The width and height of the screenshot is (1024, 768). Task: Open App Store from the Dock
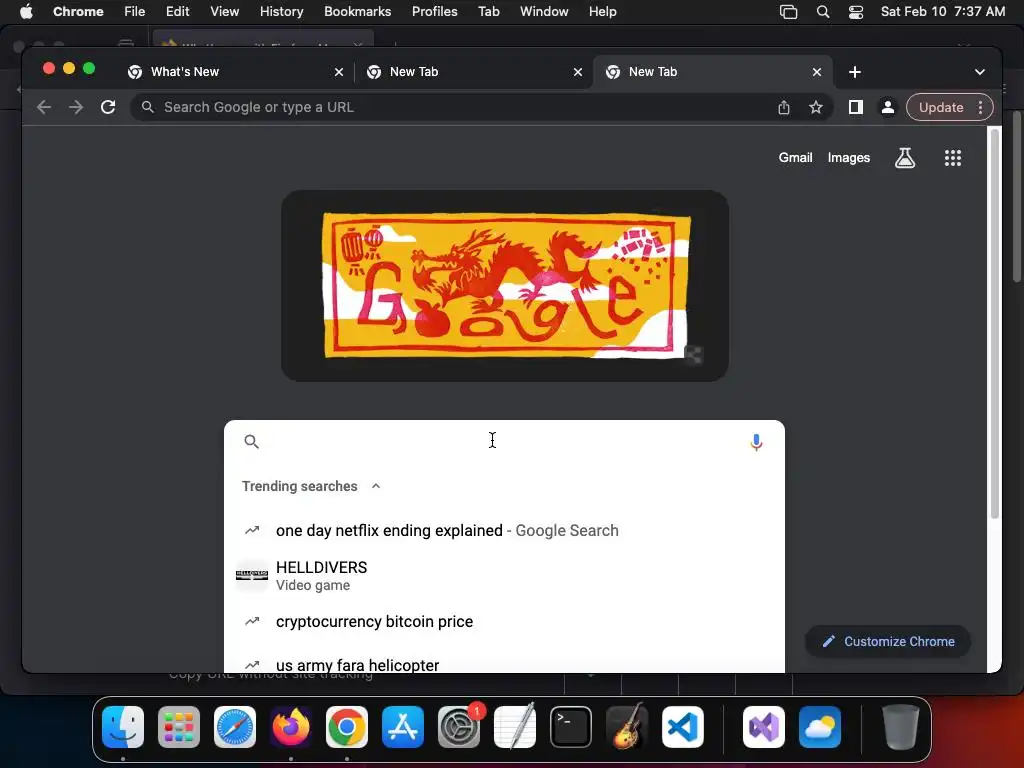click(x=403, y=727)
